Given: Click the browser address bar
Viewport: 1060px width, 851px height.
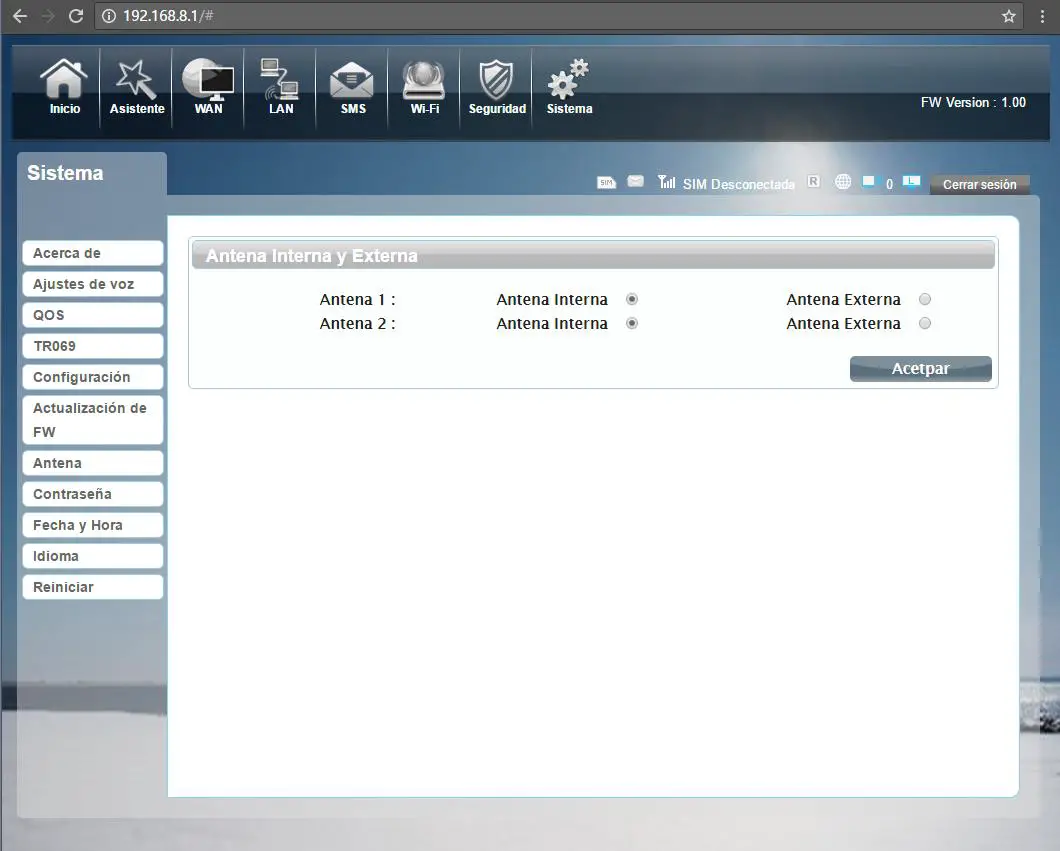Looking at the screenshot, I should tap(550, 16).
